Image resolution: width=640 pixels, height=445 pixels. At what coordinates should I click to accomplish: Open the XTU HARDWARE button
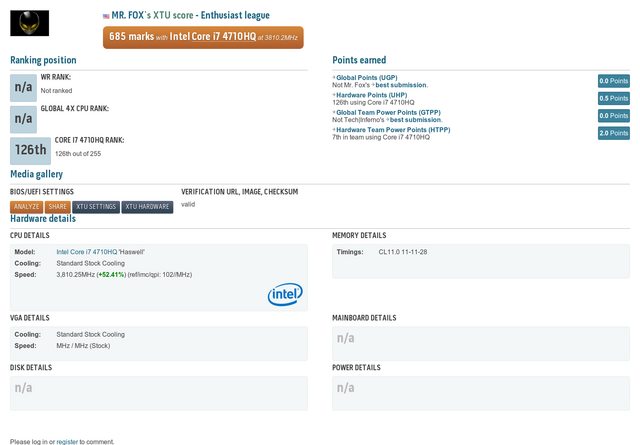147,207
